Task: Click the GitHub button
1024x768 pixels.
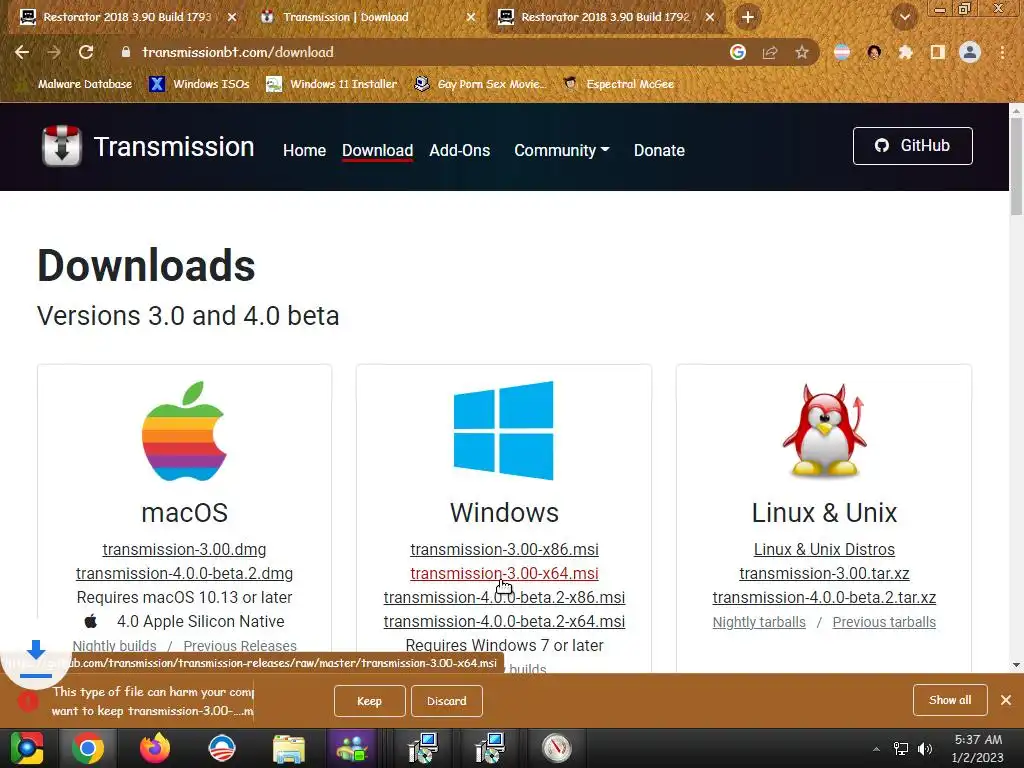Action: pyautogui.click(x=912, y=146)
